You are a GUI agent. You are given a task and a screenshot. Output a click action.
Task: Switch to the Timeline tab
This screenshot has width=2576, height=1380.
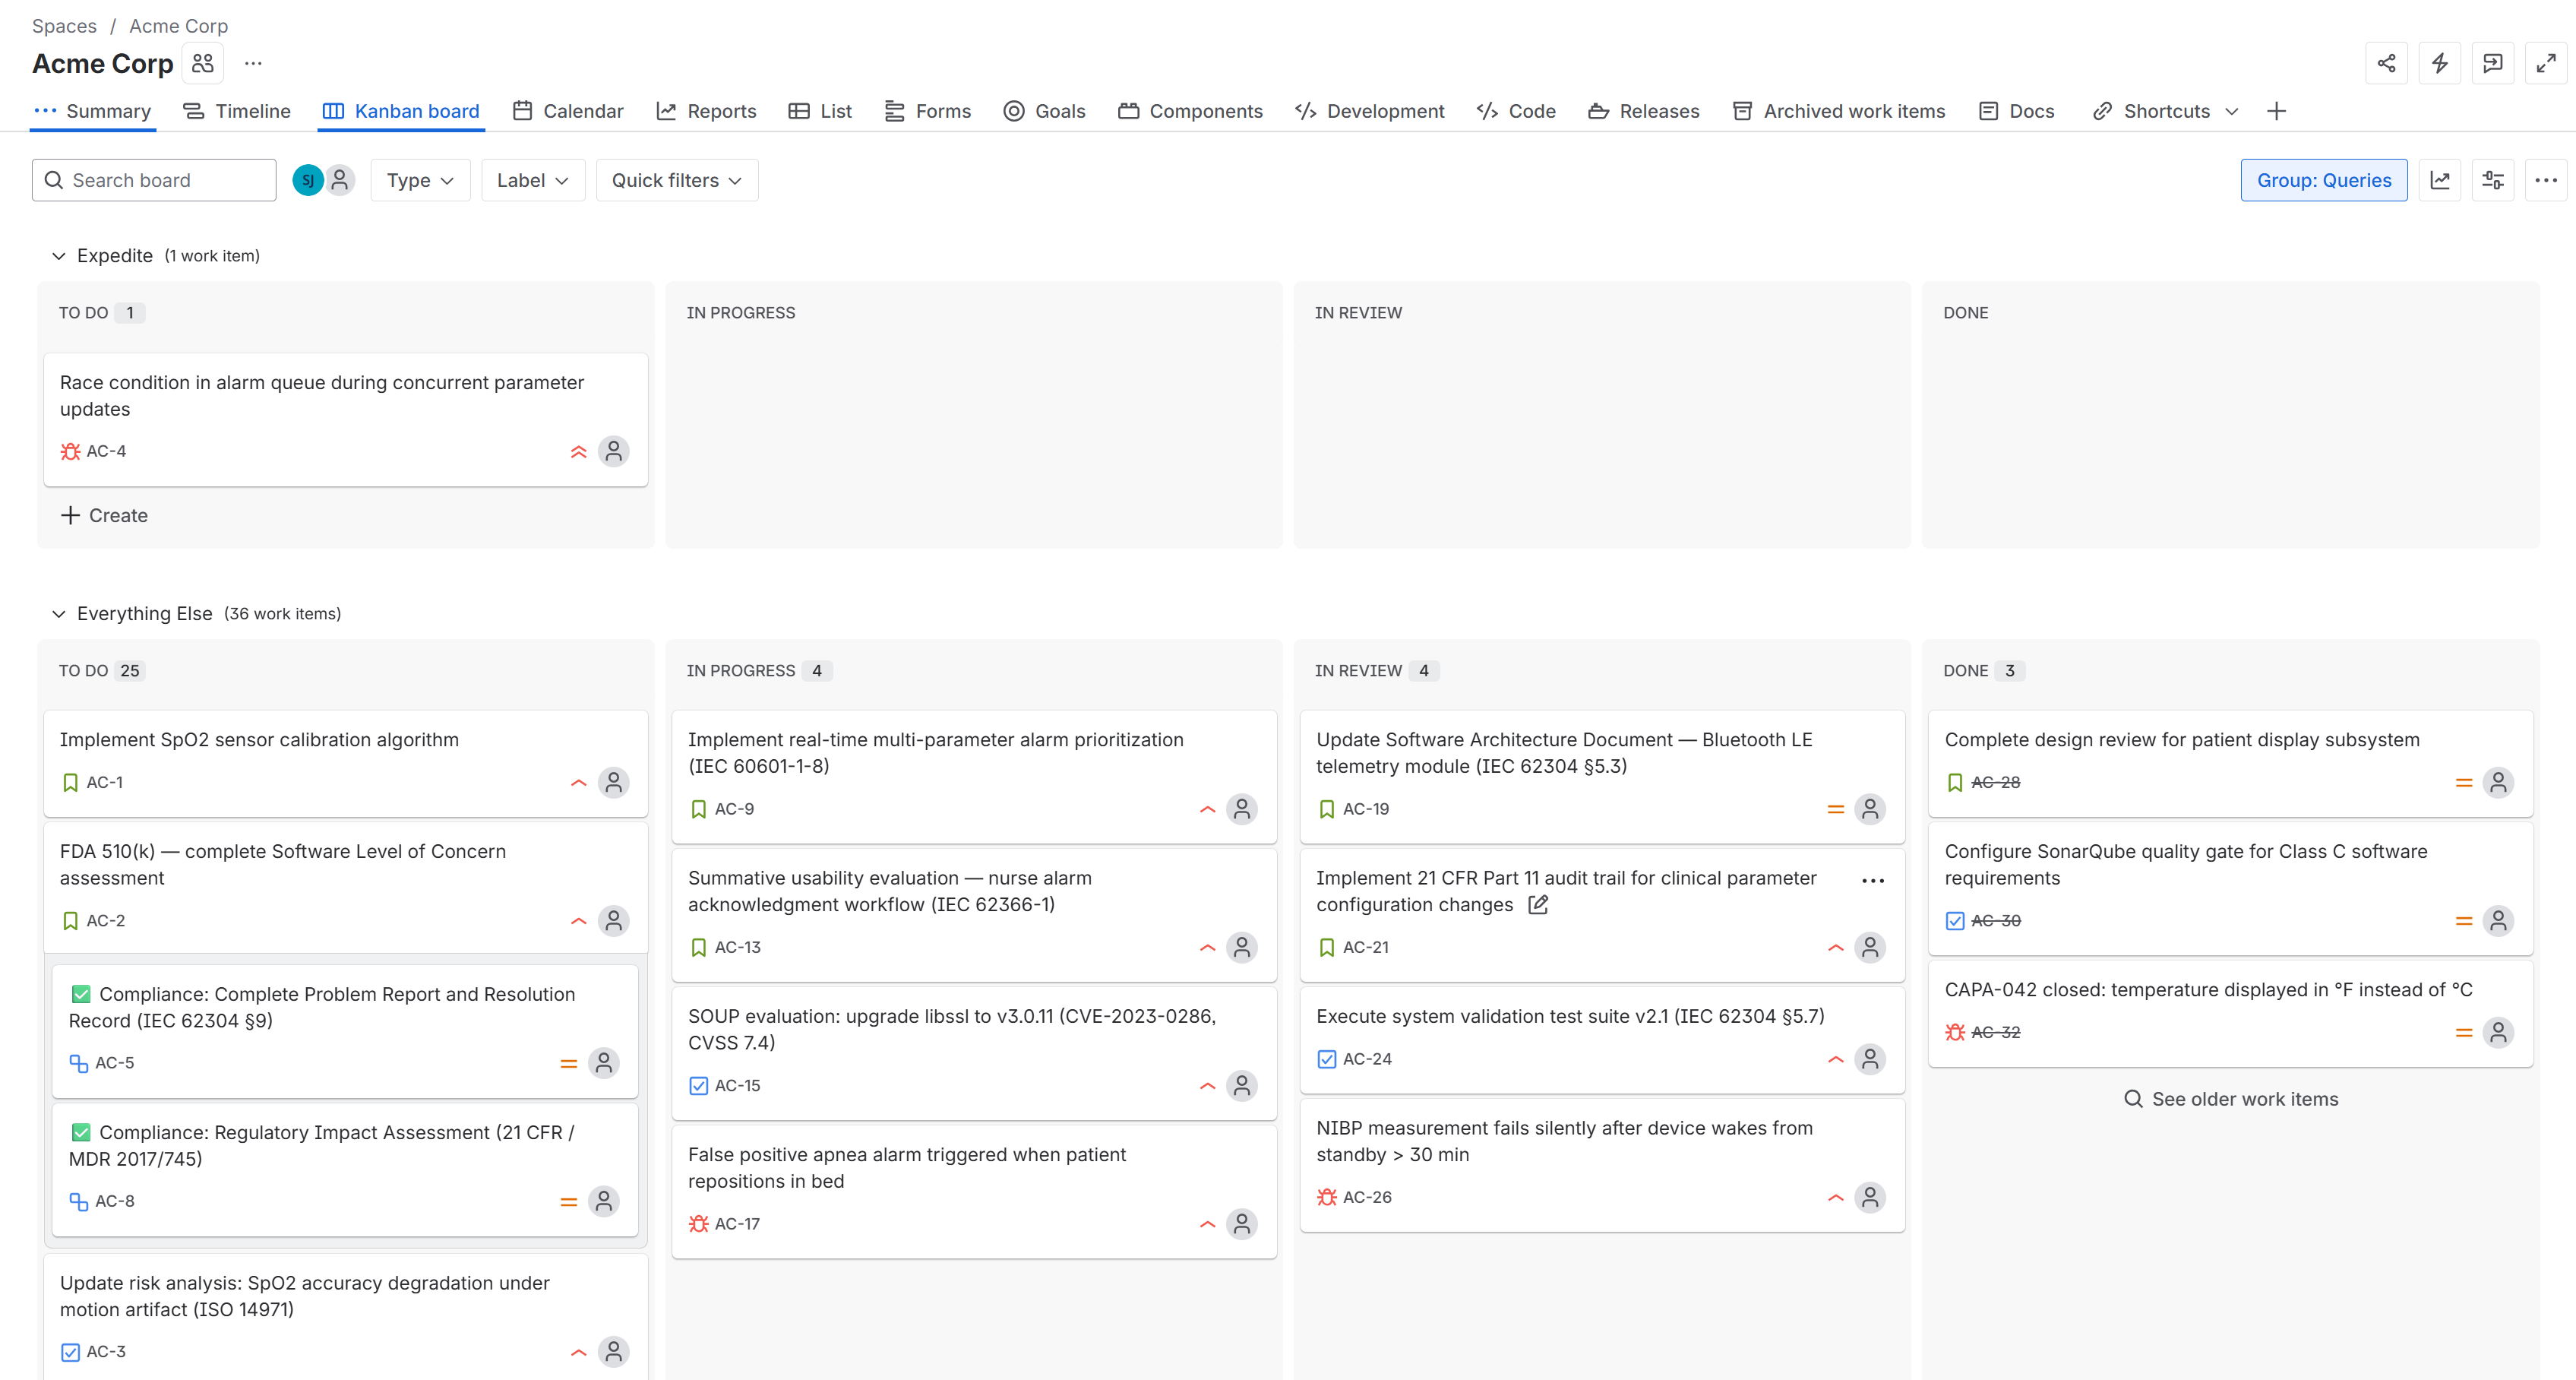(237, 111)
